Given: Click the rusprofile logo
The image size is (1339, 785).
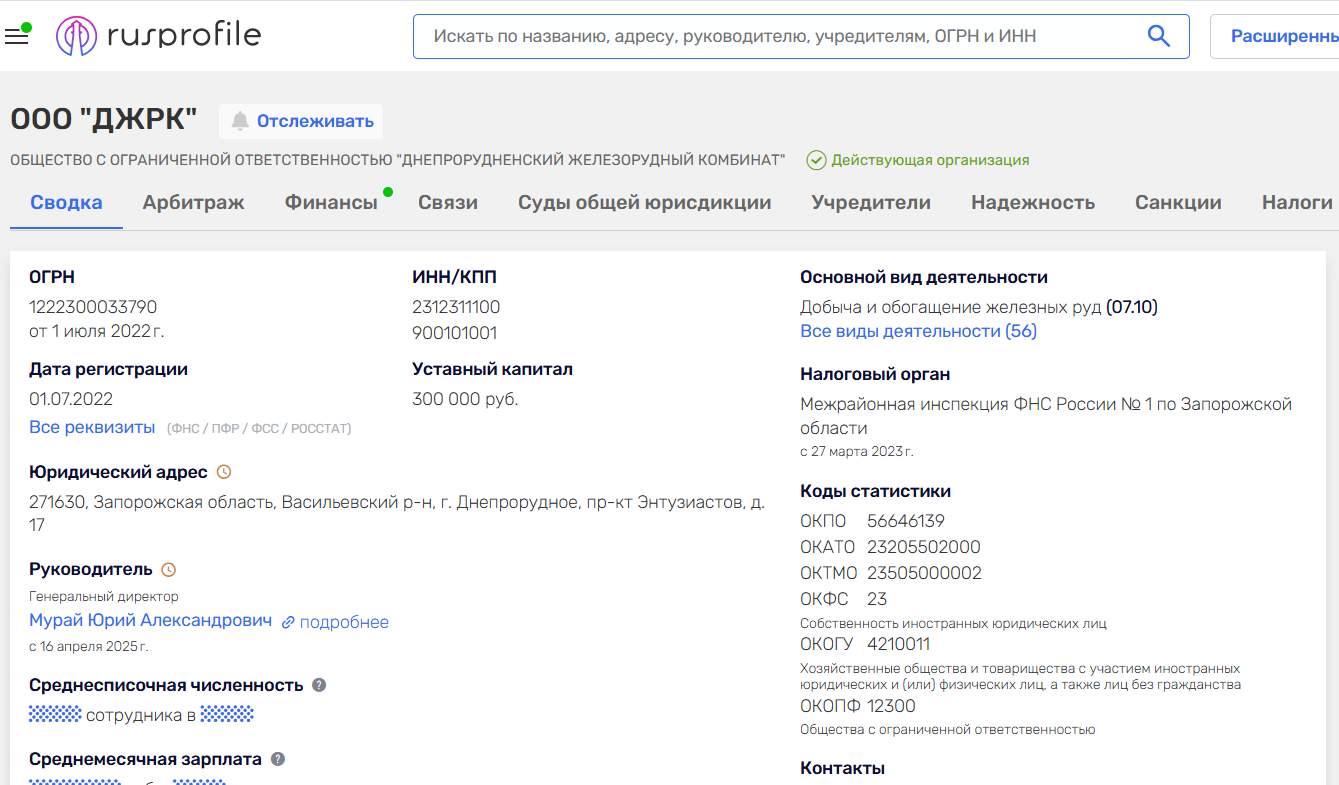Looking at the screenshot, I should coord(159,36).
